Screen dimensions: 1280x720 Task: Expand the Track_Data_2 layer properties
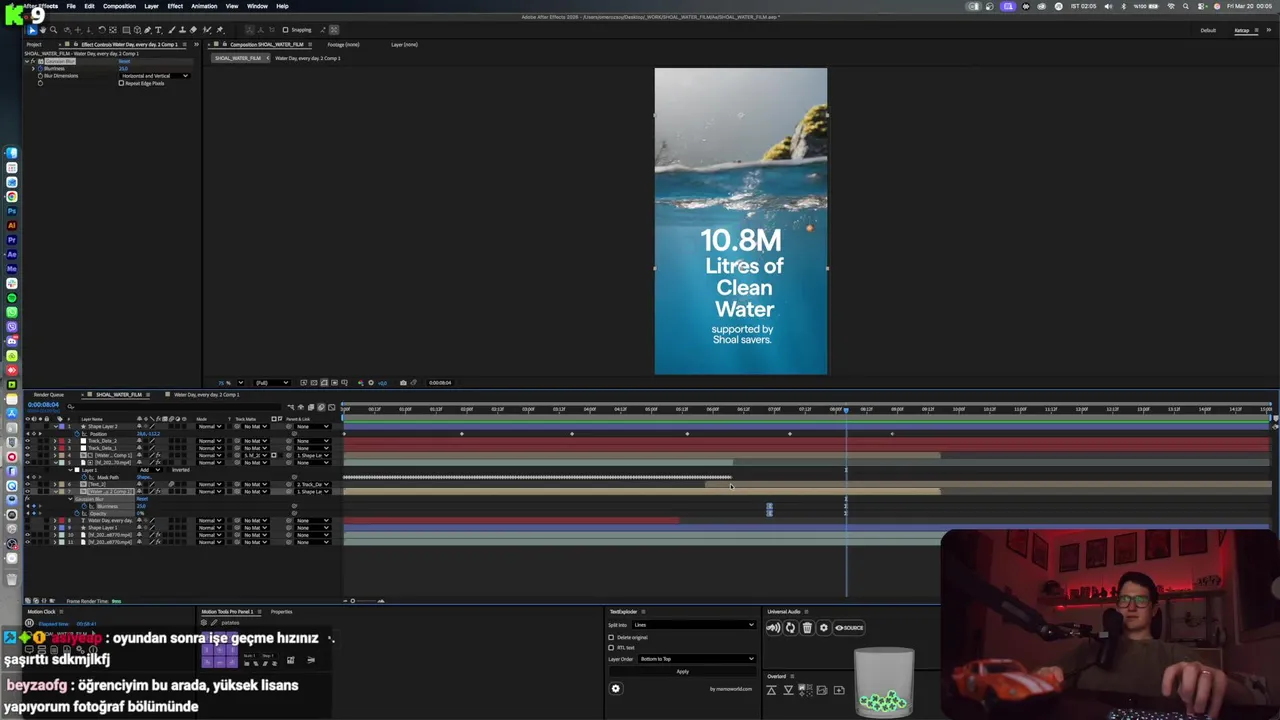[x=55, y=441]
